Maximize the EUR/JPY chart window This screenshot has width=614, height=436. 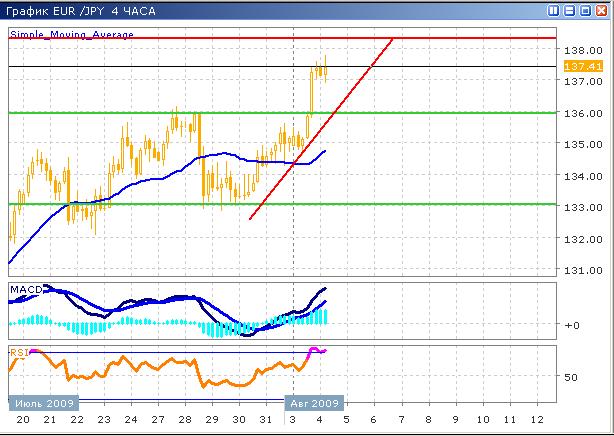coord(585,11)
